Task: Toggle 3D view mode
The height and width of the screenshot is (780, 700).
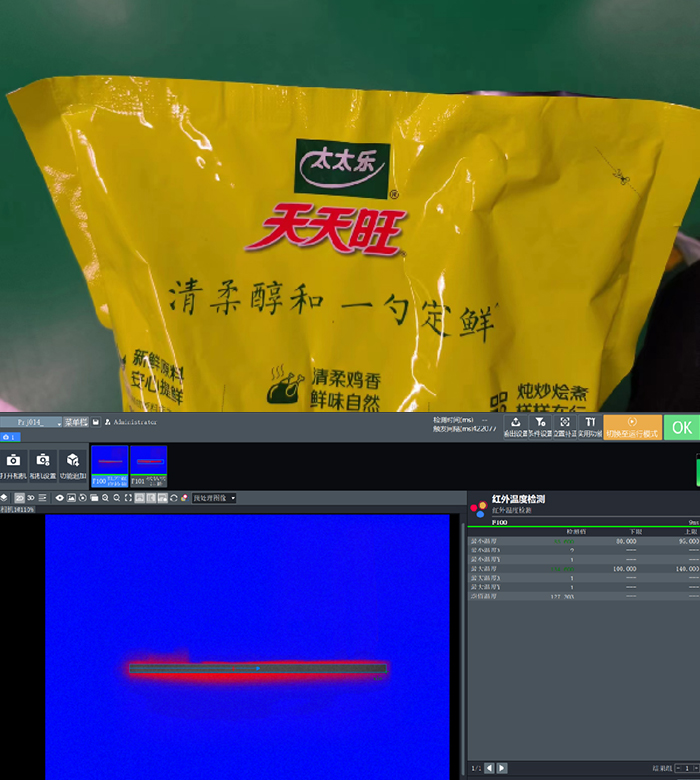Action: (30, 498)
